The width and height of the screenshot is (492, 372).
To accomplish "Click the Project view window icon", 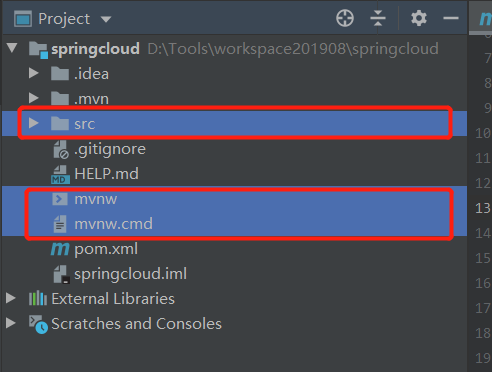I will point(23,19).
